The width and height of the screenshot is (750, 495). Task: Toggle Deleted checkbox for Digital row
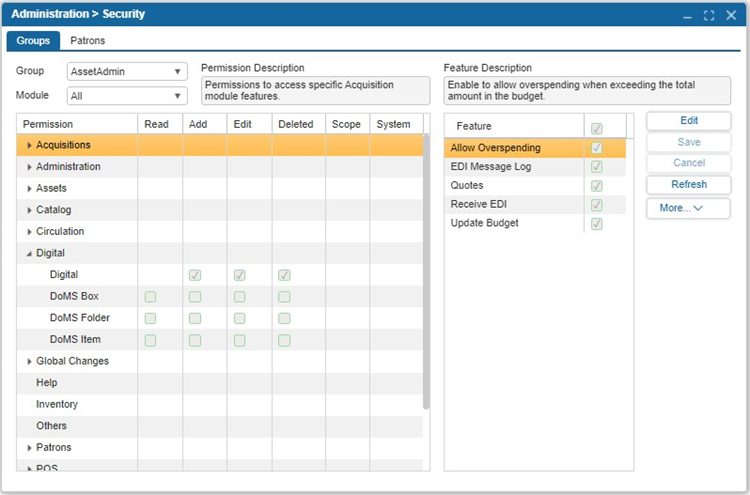pos(284,275)
